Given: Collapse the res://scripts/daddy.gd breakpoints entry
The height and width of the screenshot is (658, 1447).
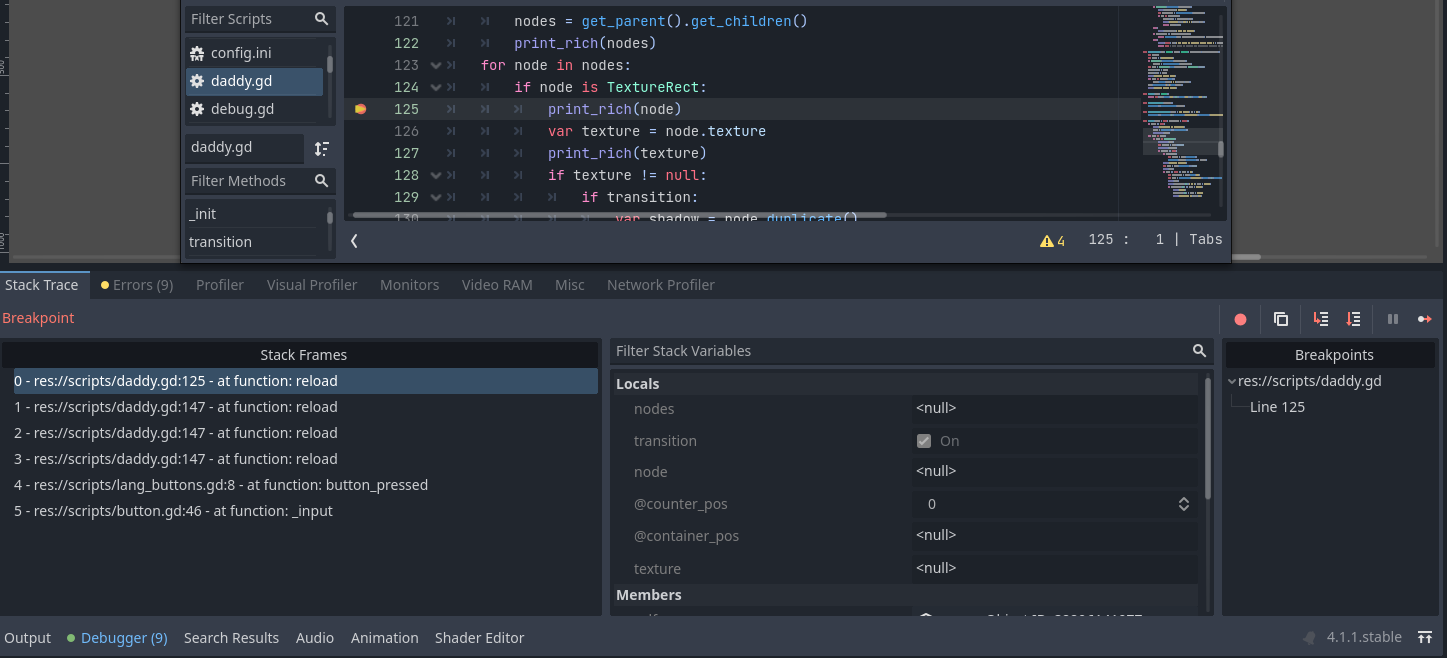Looking at the screenshot, I should 1232,380.
